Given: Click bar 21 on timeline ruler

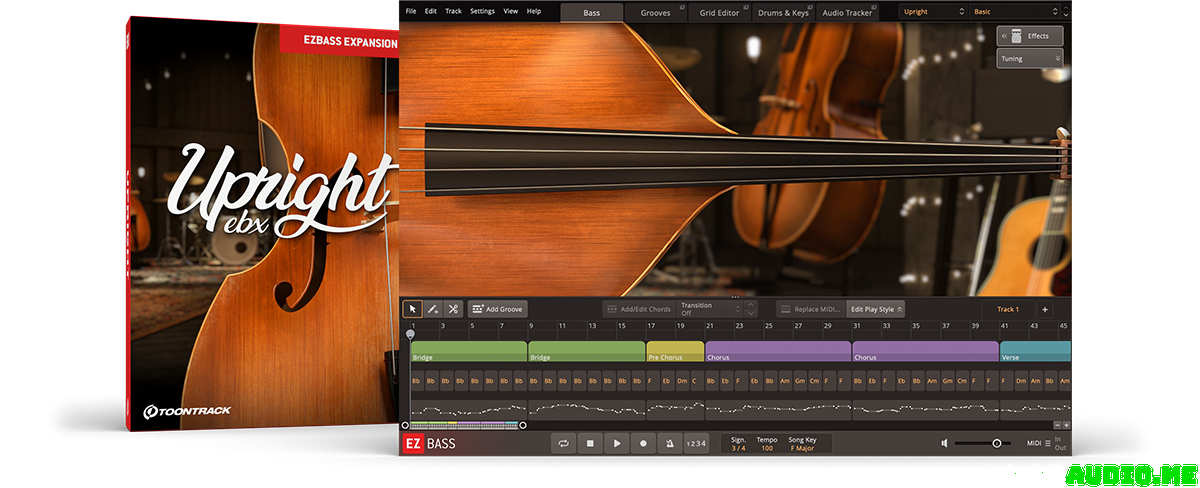Looking at the screenshot, I should [710, 326].
